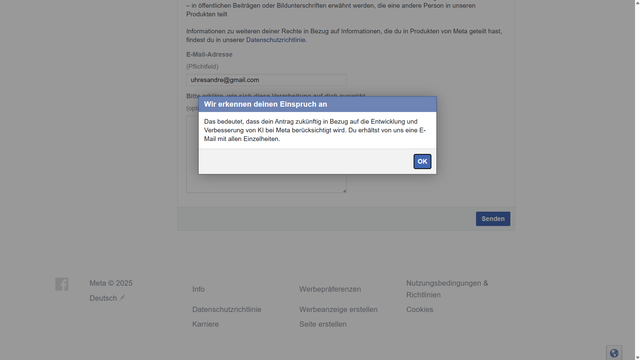Click the E-Mail-Adresse input field
640x360 pixels.
pyautogui.click(x=266, y=80)
